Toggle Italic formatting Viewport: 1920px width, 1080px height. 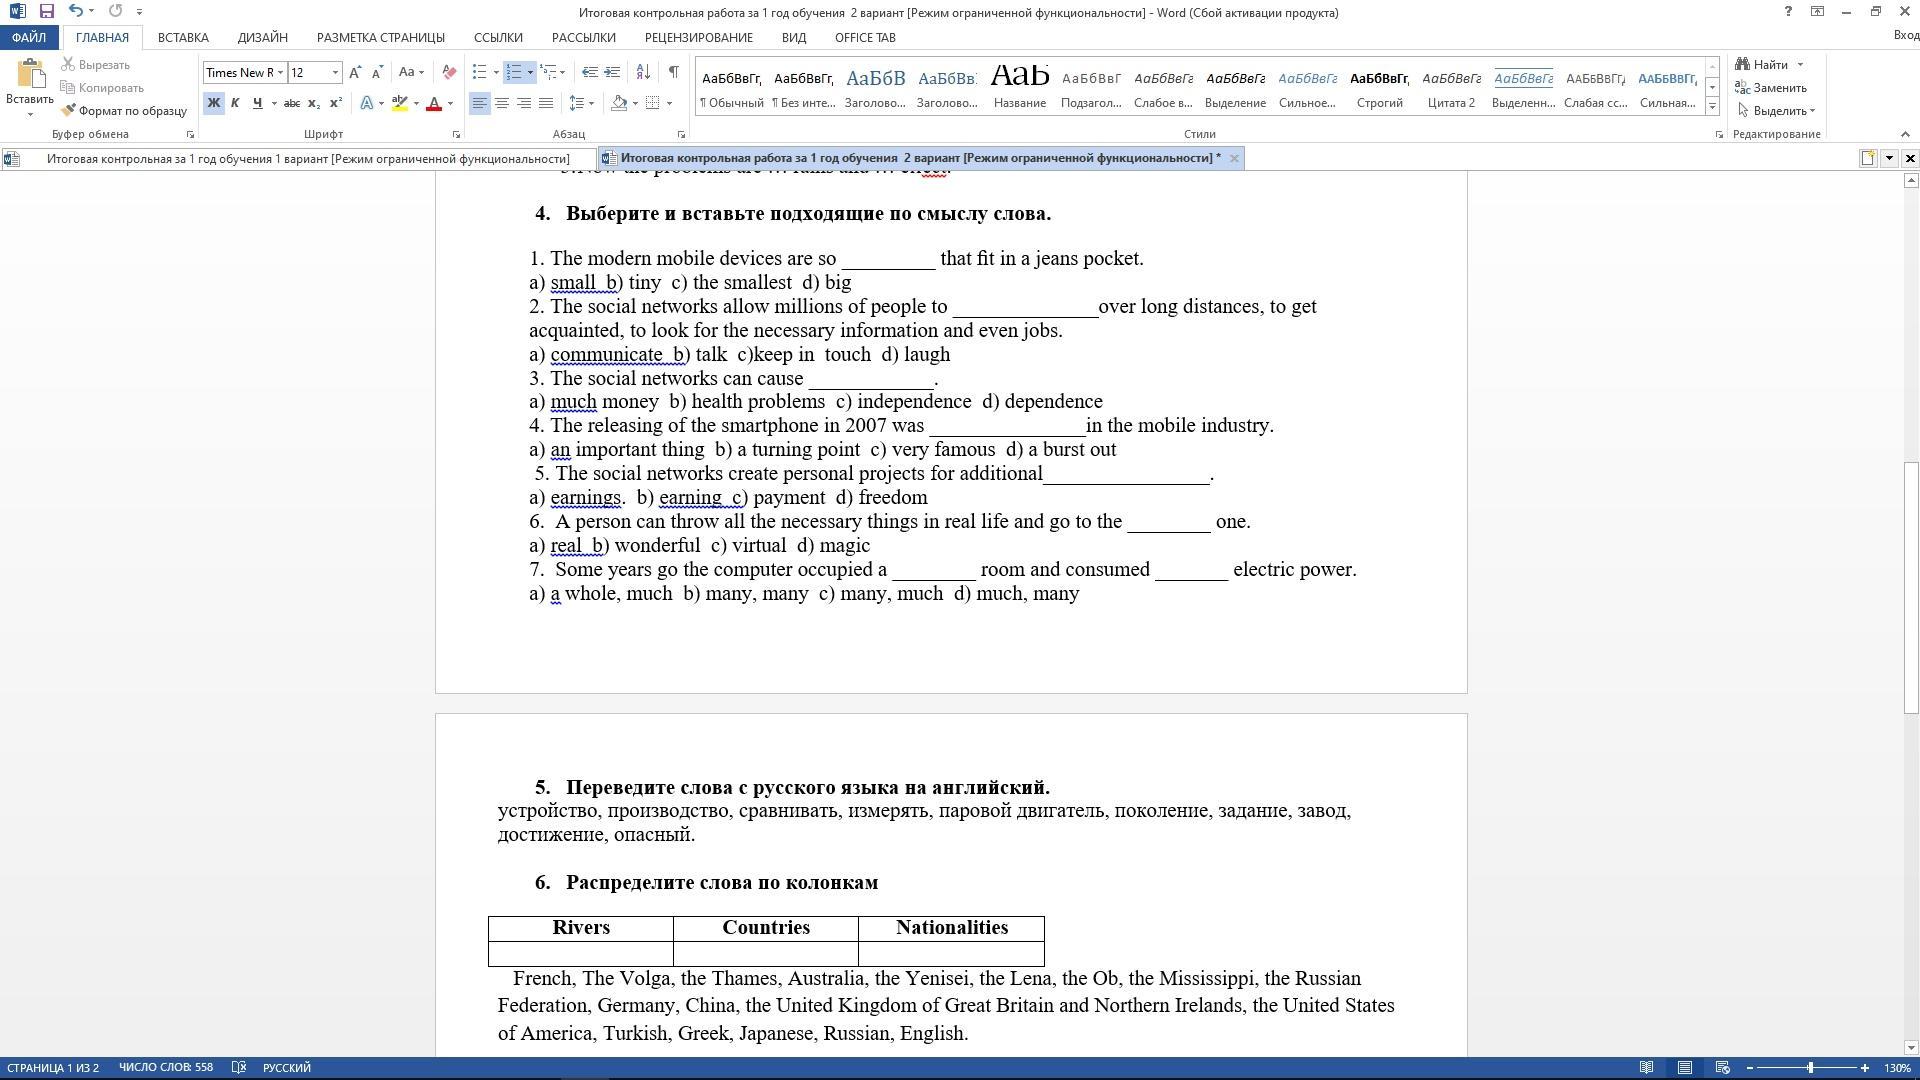[x=235, y=103]
